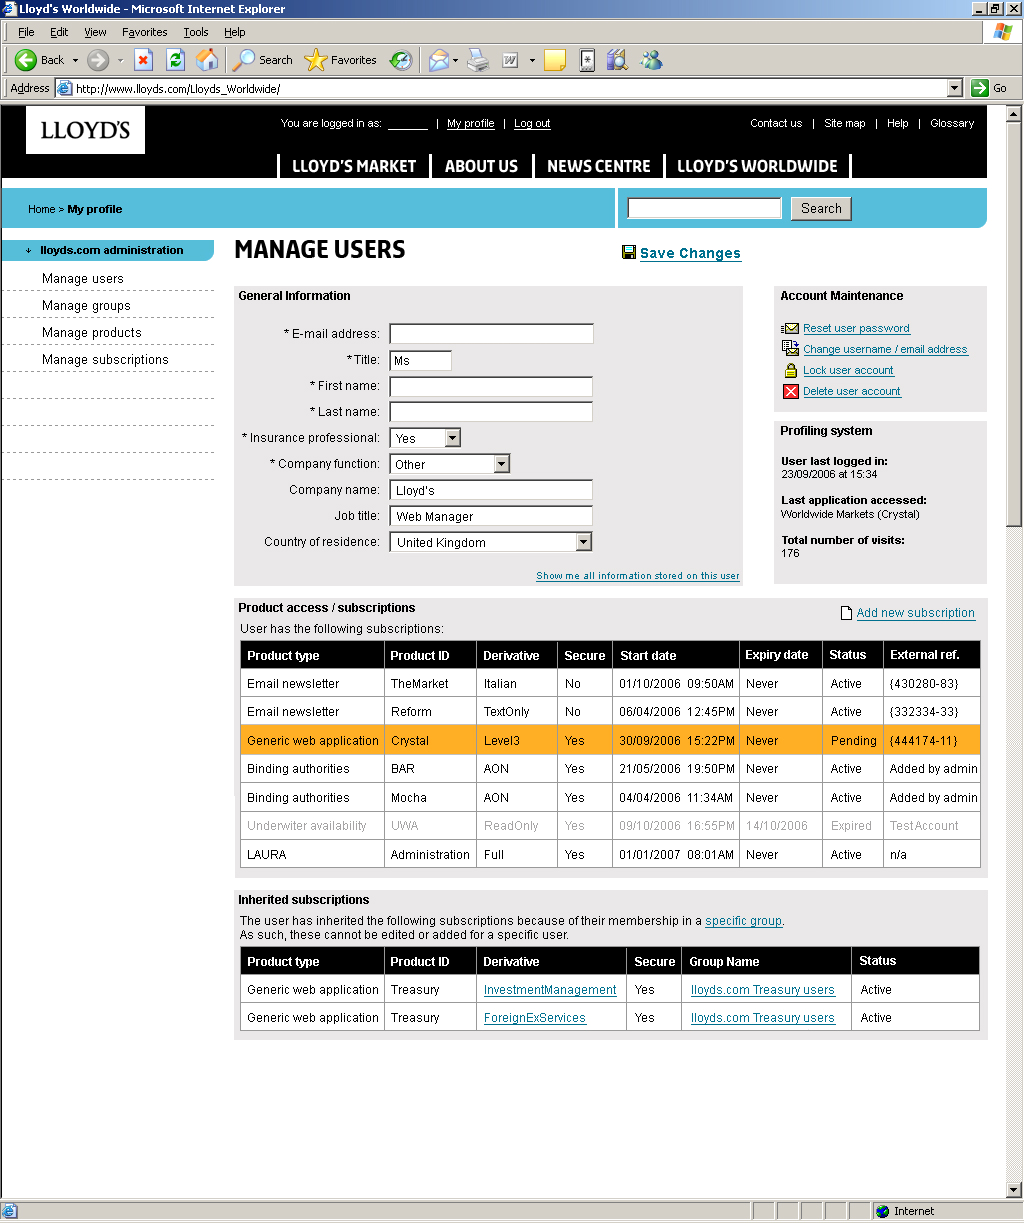Image resolution: width=1024 pixels, height=1223 pixels.
Task: Click the Reset user password envelope icon
Action: 790,328
